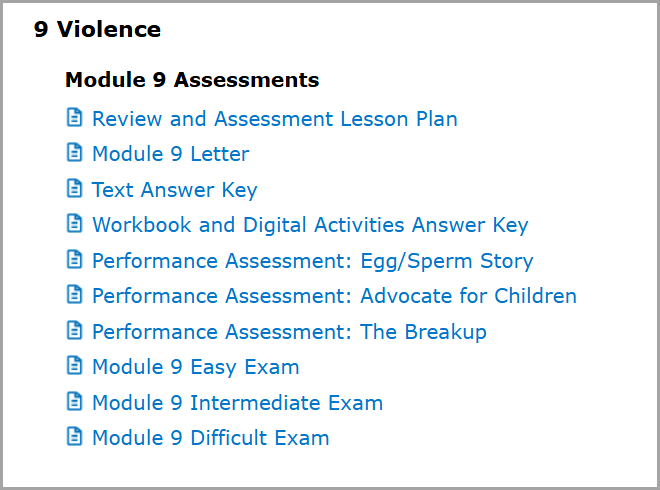660x490 pixels.
Task: Click document icon beside Advocate for Children
Action: pos(75,295)
